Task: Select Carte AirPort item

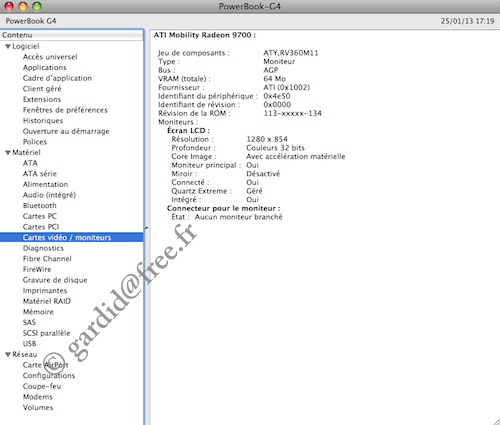Action: (46, 365)
